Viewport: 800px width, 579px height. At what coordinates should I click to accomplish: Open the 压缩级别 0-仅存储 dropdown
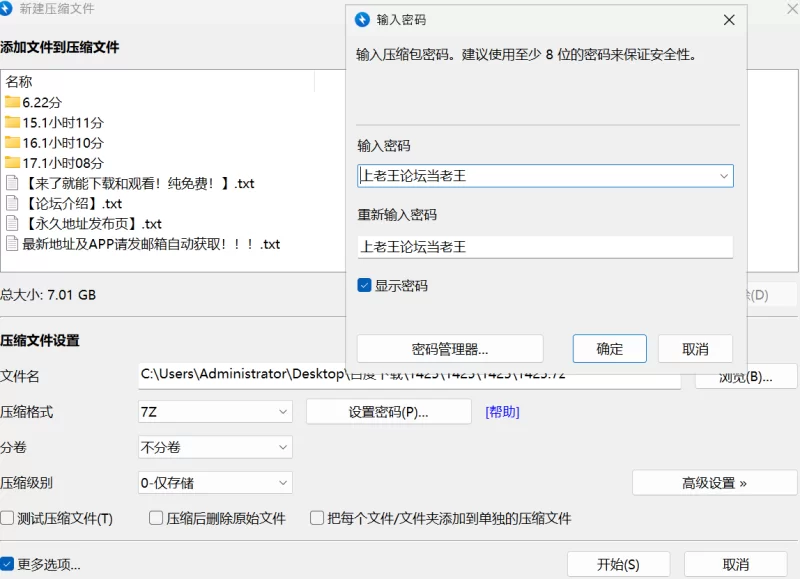(x=215, y=483)
